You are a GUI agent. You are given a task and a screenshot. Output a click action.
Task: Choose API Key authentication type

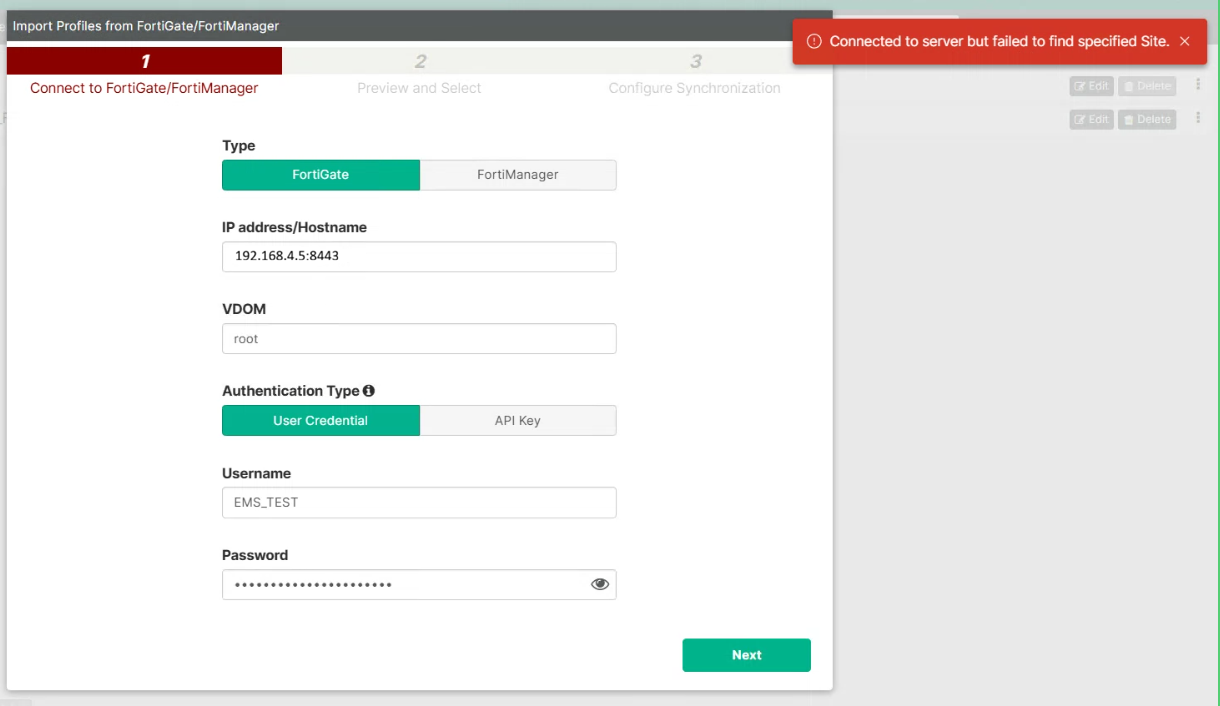518,421
